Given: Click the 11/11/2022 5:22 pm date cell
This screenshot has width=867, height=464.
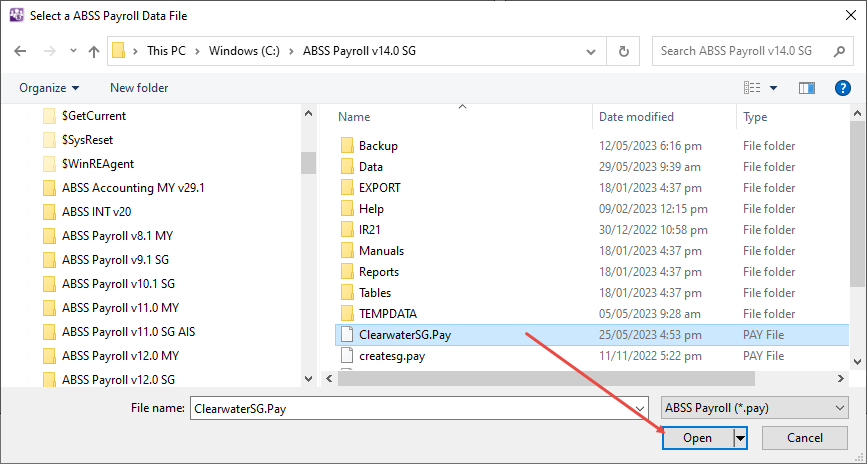Looking at the screenshot, I should [650, 356].
